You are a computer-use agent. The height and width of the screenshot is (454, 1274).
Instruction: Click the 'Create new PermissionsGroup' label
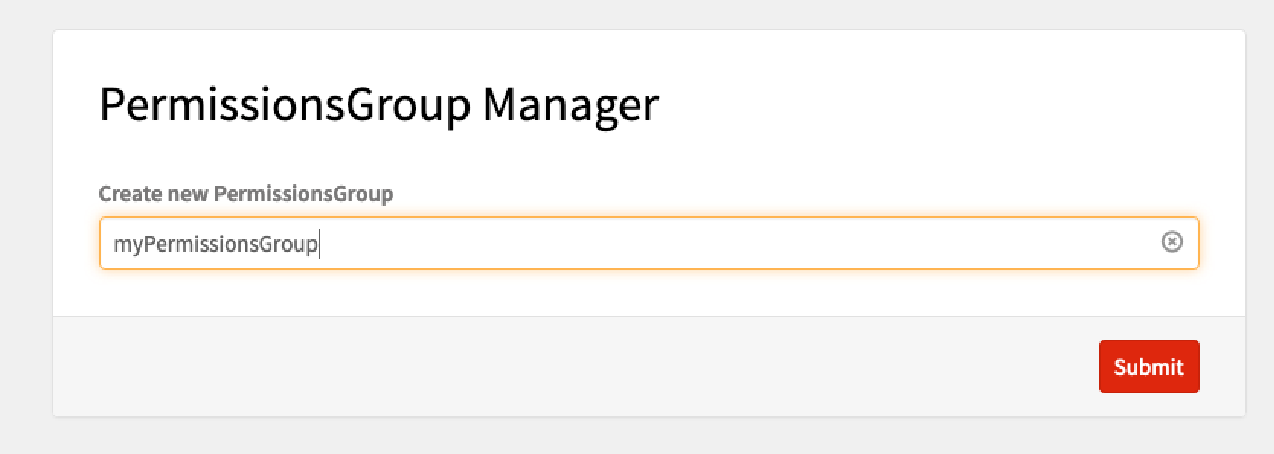click(245, 193)
